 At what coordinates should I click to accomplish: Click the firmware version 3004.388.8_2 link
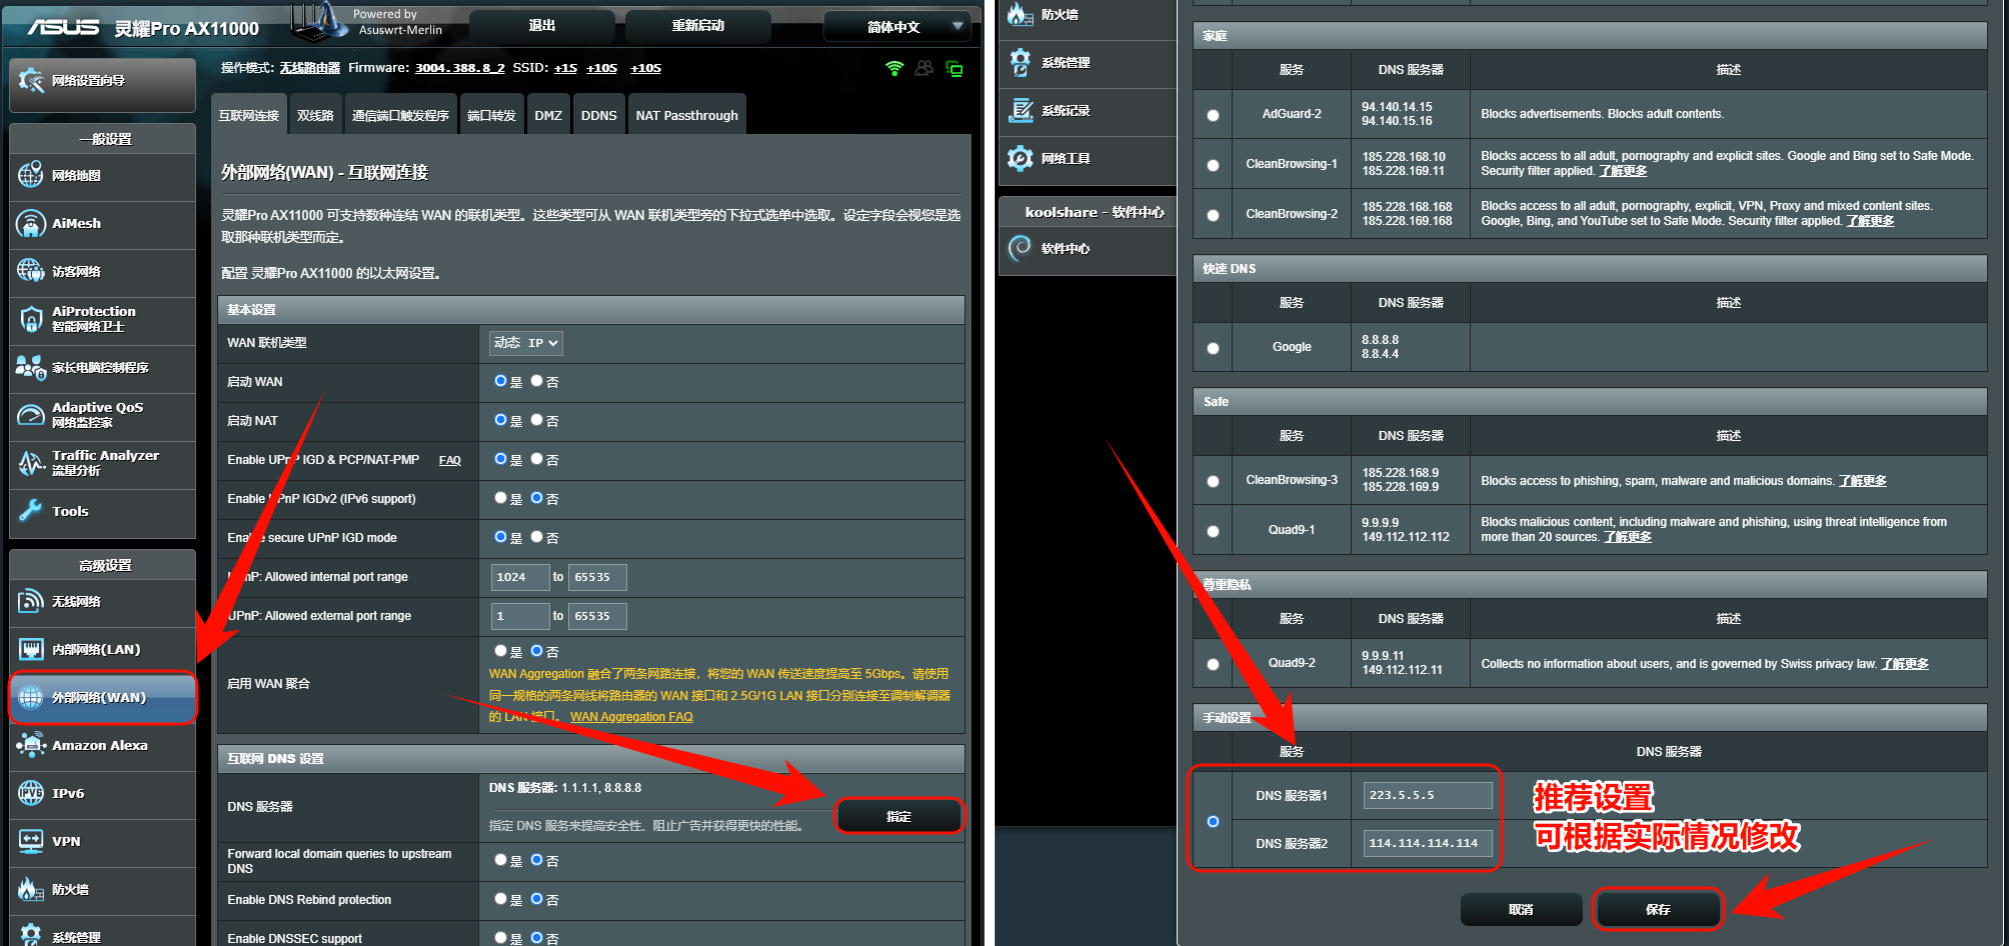460,68
